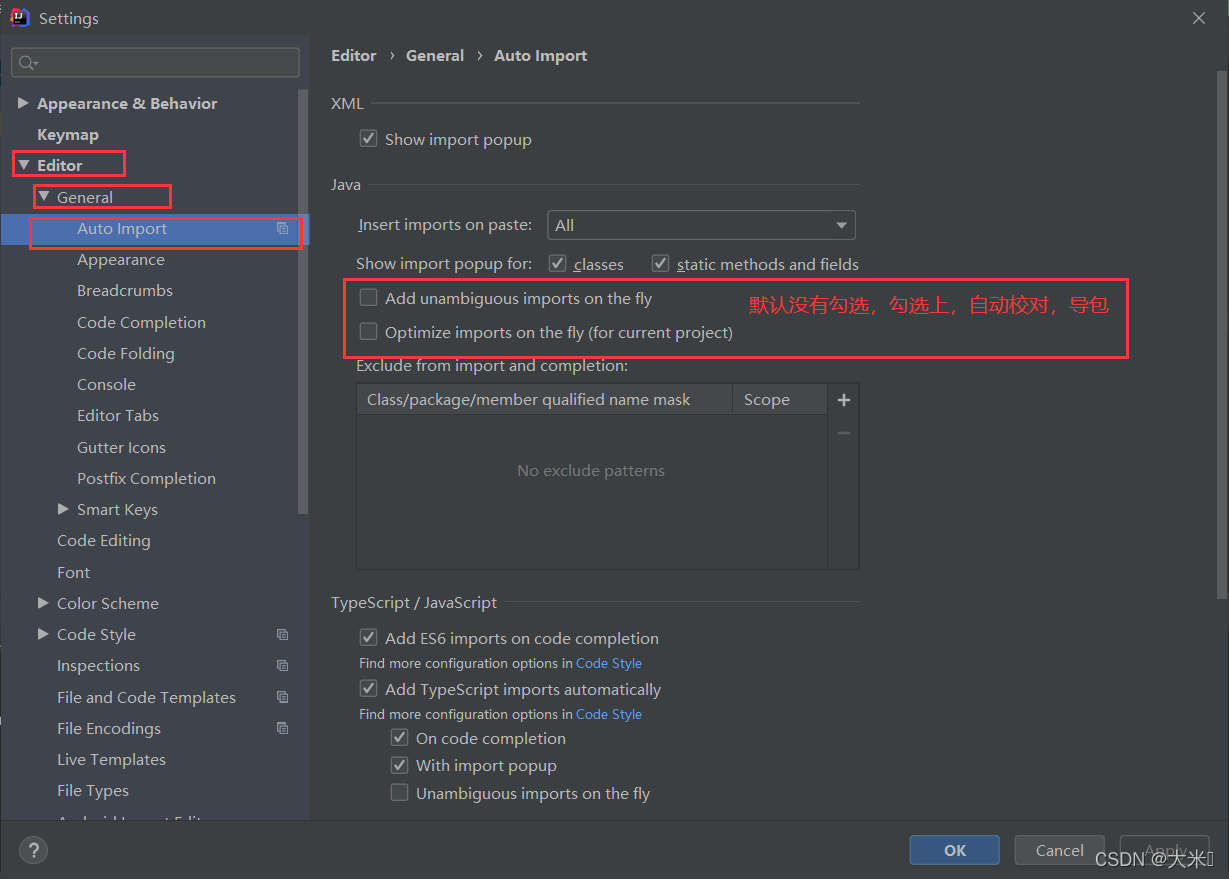Viewport: 1229px width, 879px height.
Task: Expand the Color Scheme node arrow
Action: 43,603
